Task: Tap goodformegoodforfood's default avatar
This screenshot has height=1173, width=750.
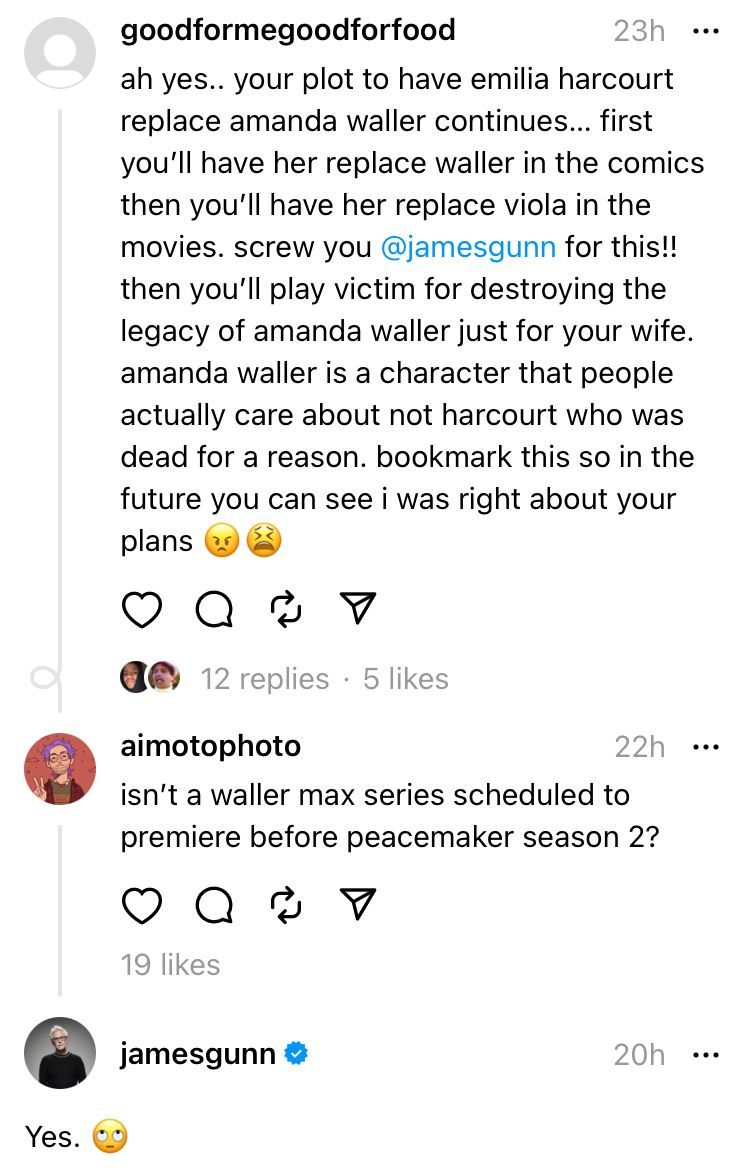Action: click(60, 52)
